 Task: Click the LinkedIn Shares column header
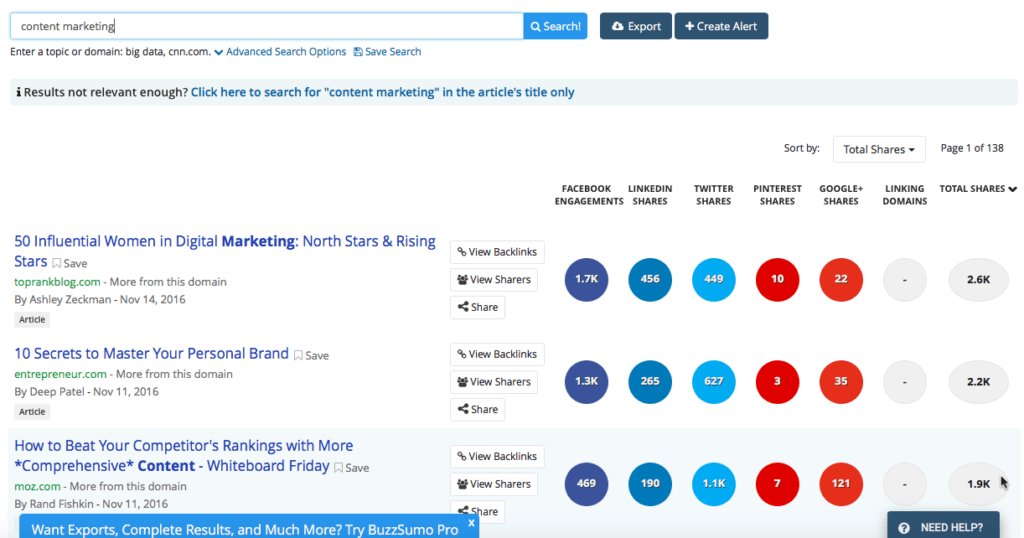[650, 195]
